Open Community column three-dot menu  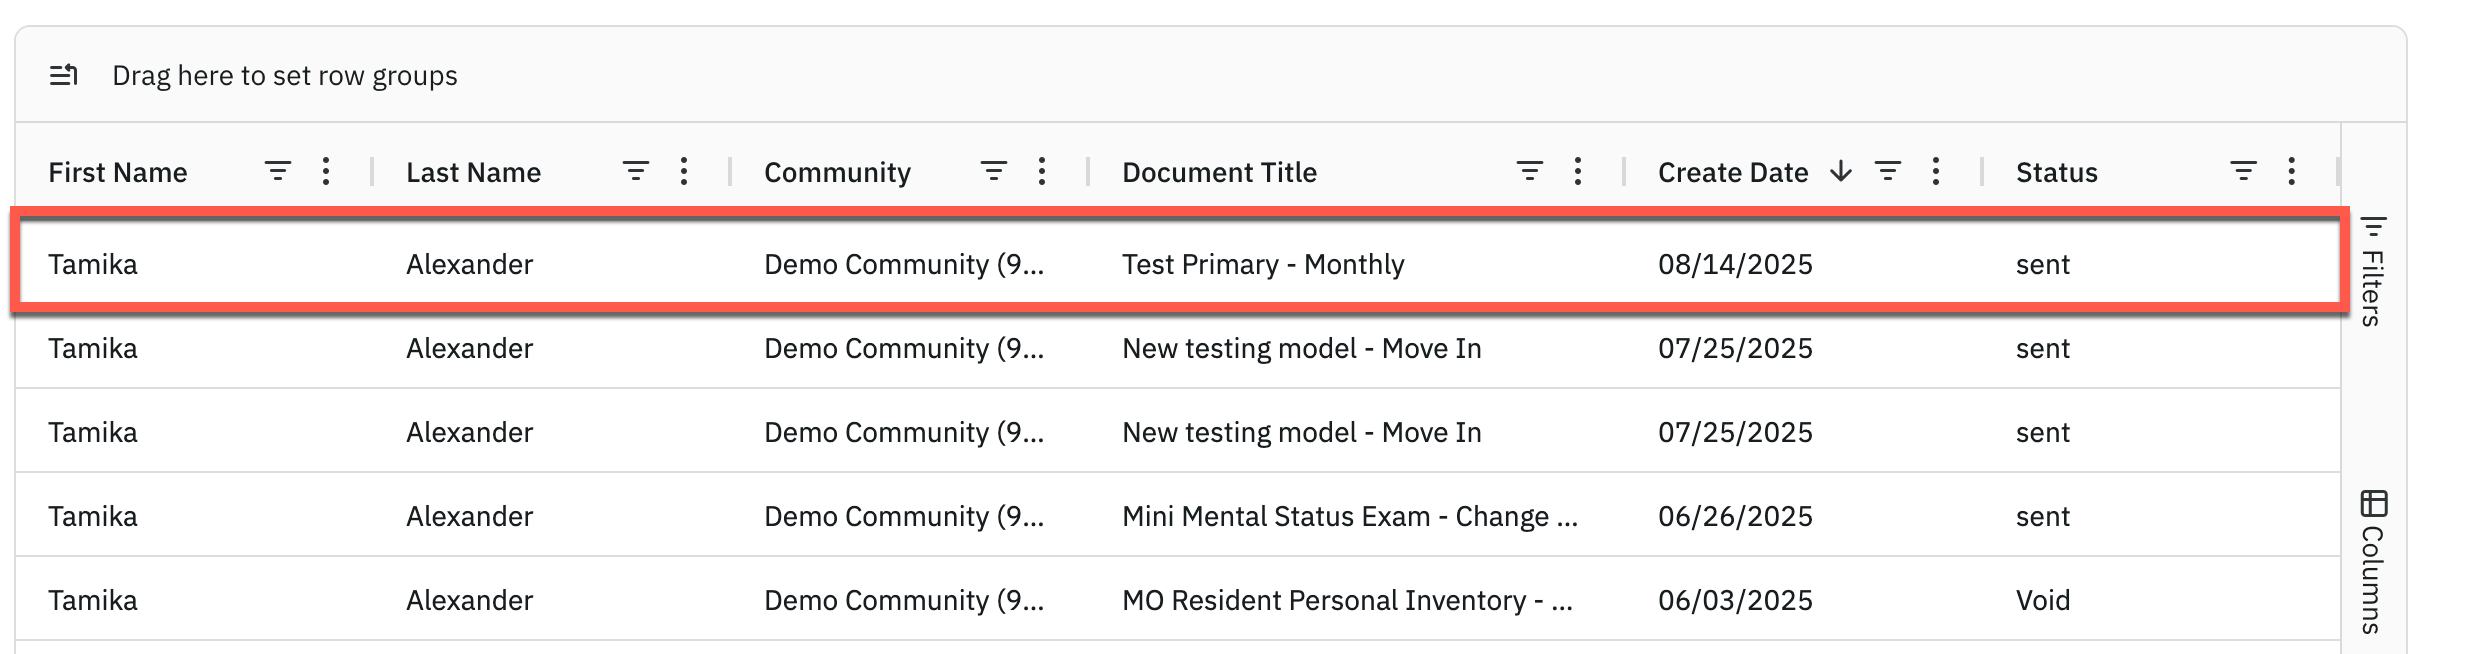(x=1042, y=172)
